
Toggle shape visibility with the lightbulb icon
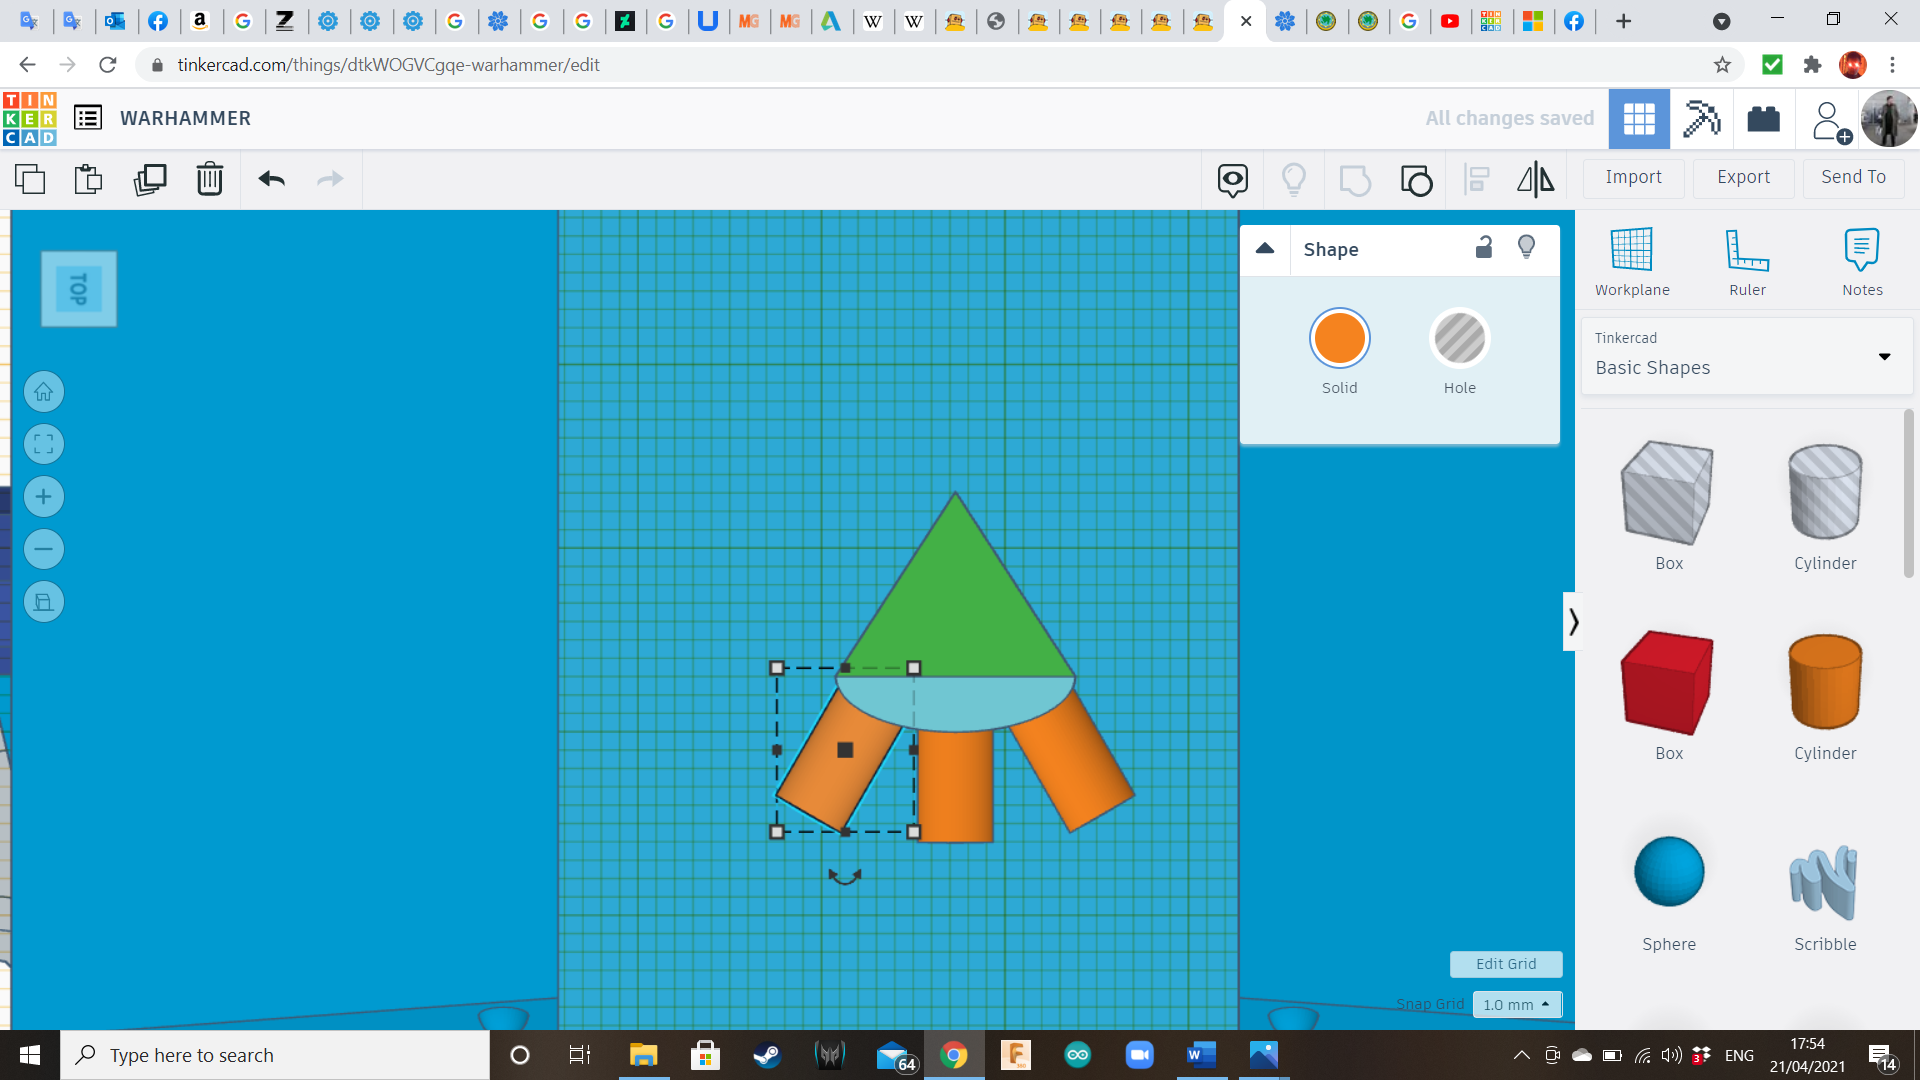click(x=1526, y=248)
